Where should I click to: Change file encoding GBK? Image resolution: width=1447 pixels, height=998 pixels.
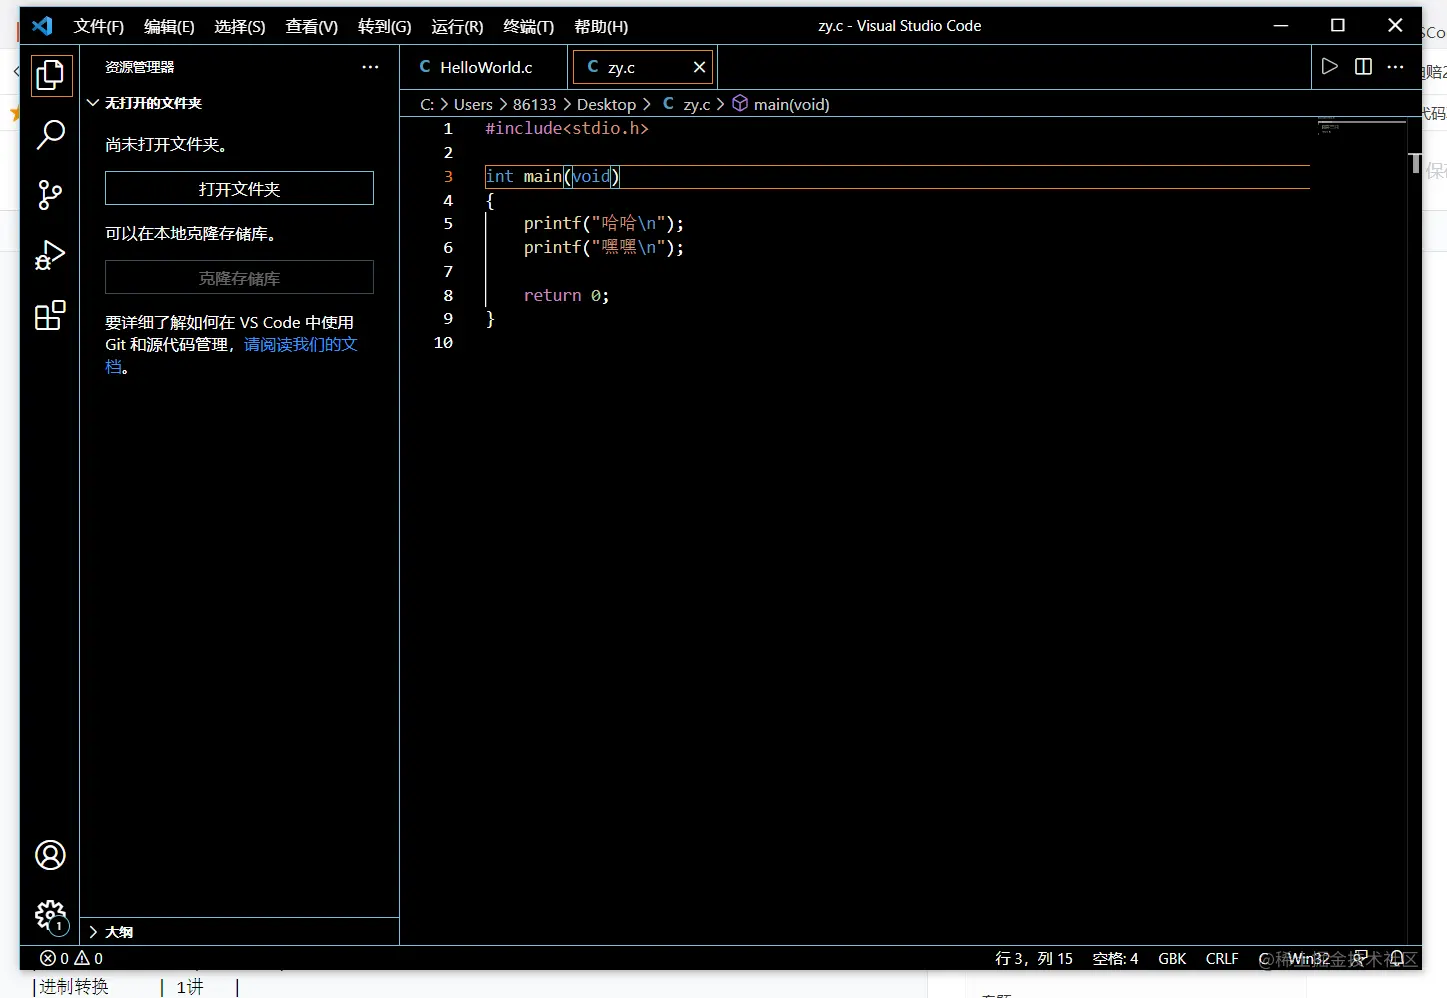click(1172, 958)
